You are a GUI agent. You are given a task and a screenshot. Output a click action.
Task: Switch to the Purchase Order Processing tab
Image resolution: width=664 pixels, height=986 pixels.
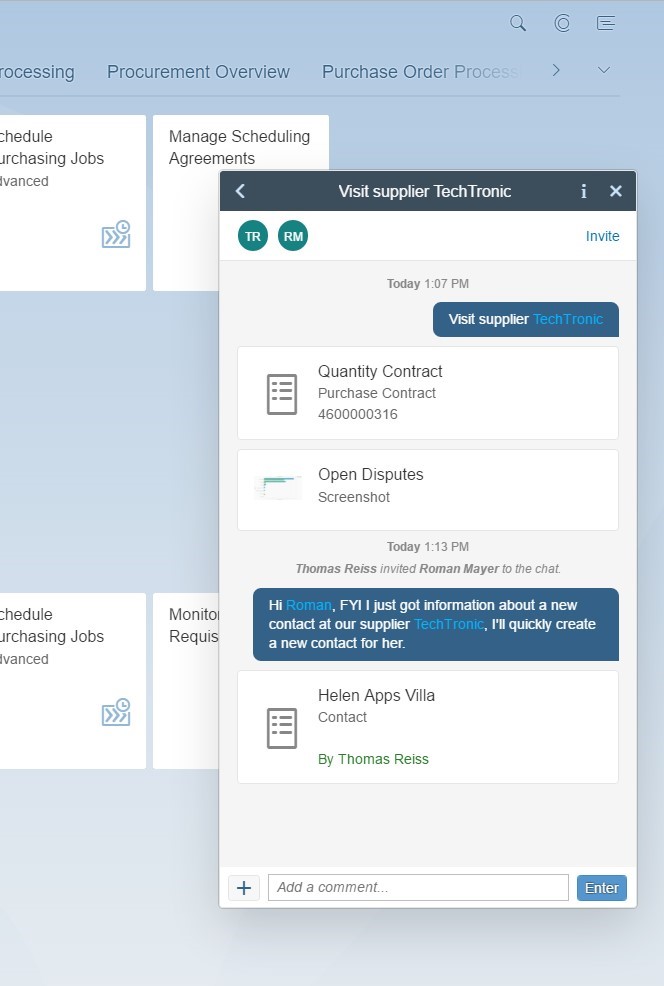pyautogui.click(x=420, y=72)
